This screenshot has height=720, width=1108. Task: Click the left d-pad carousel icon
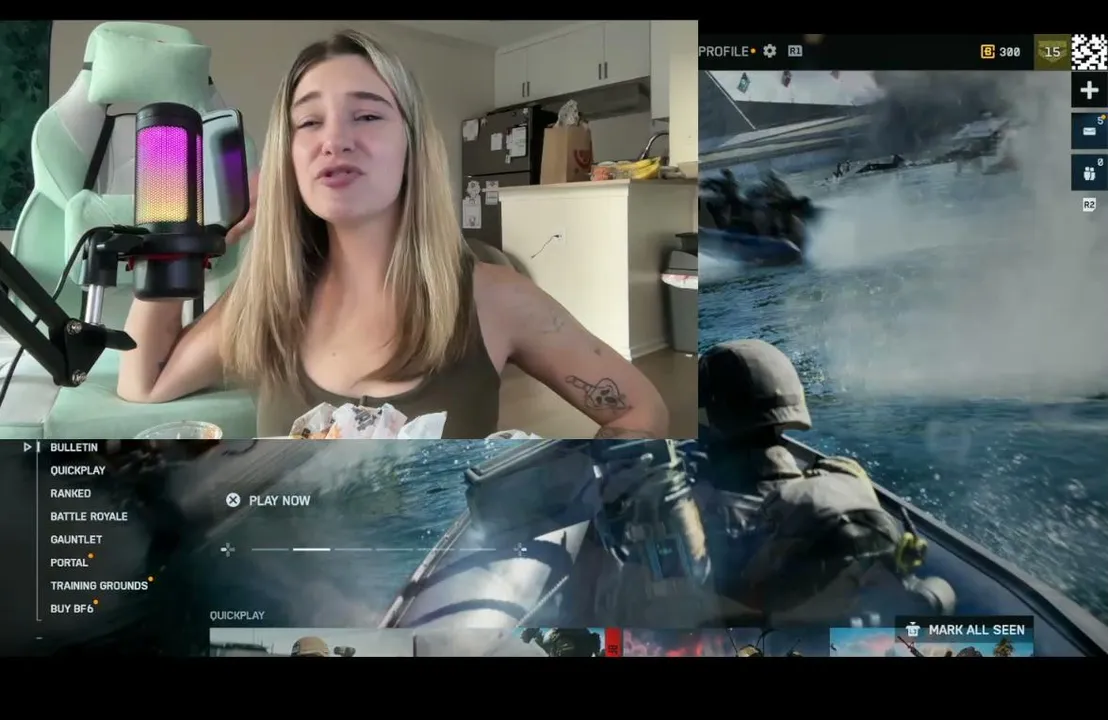228,549
